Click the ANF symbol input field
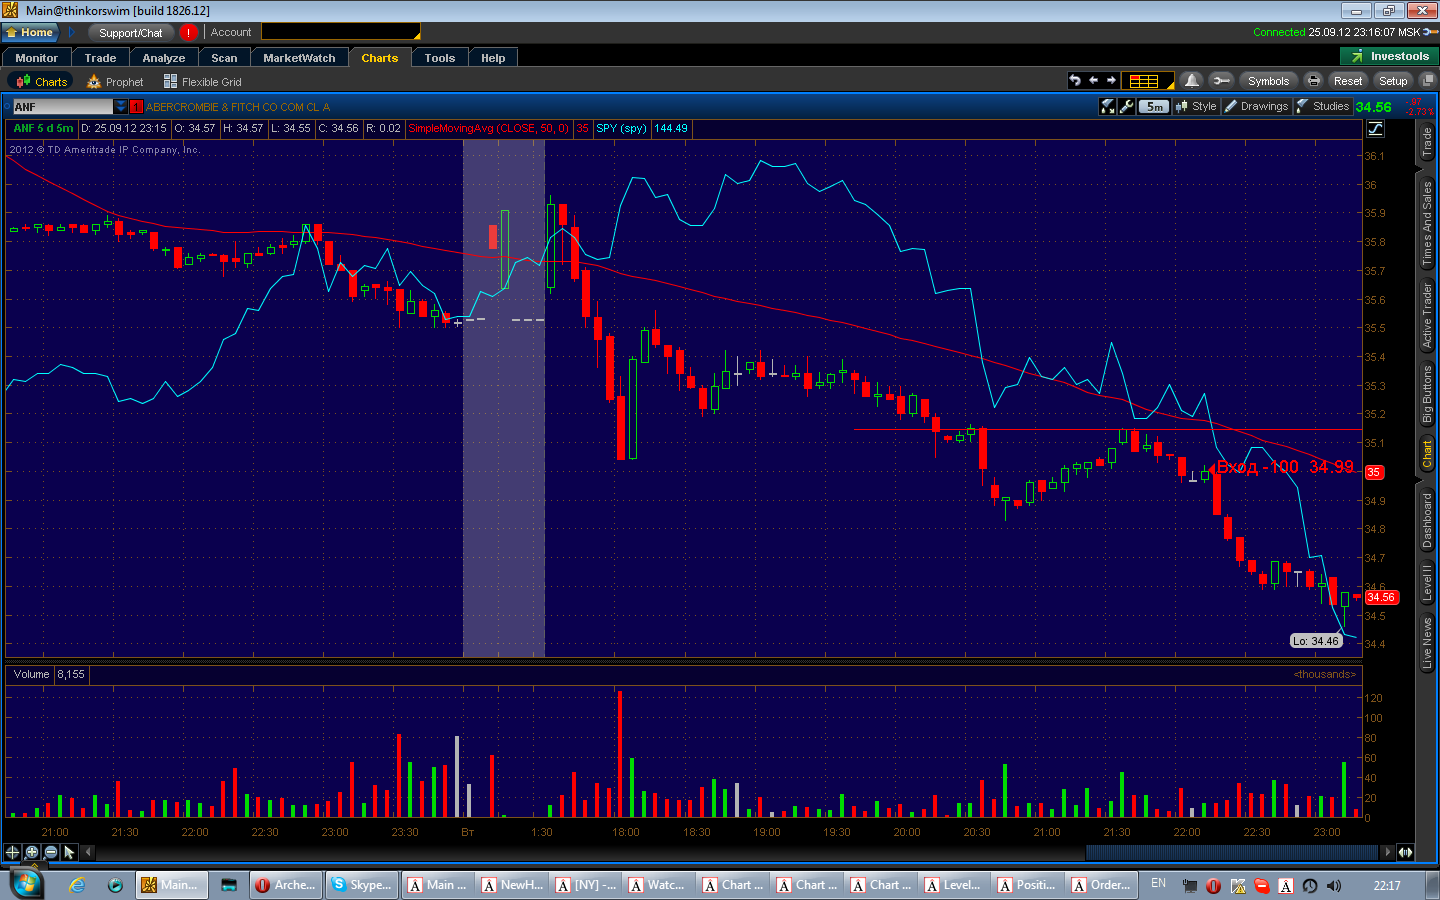The width and height of the screenshot is (1440, 900). pos(62,107)
